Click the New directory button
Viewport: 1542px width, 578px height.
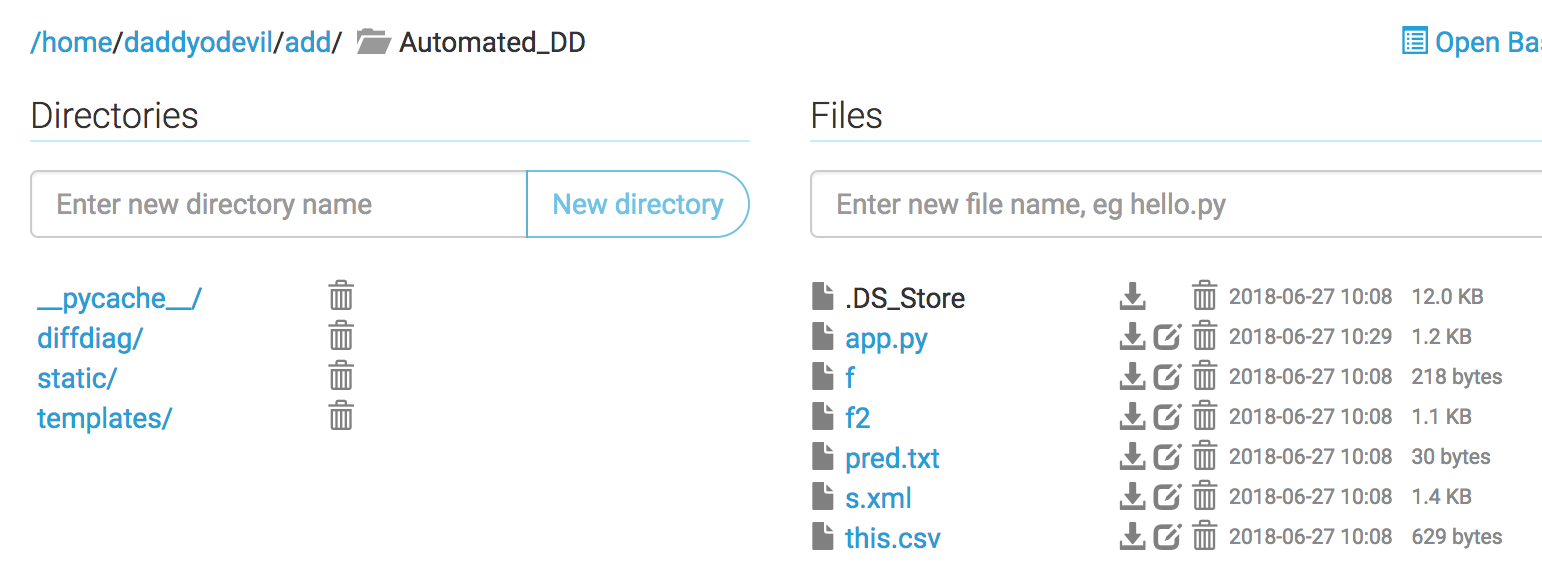[638, 204]
